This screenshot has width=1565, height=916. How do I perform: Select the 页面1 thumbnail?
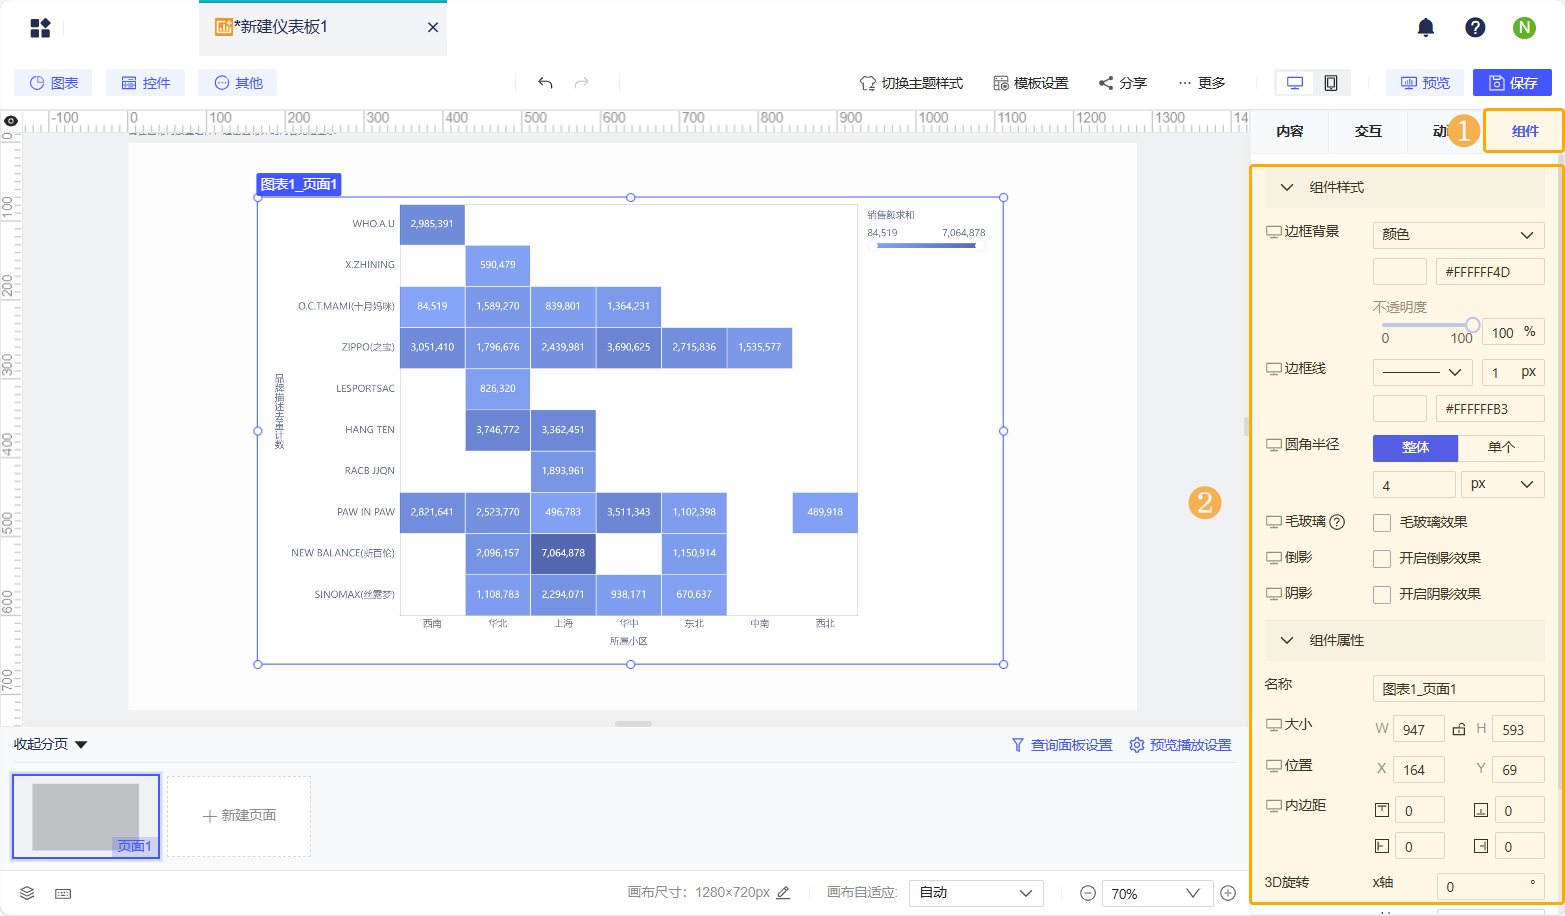tap(86, 816)
